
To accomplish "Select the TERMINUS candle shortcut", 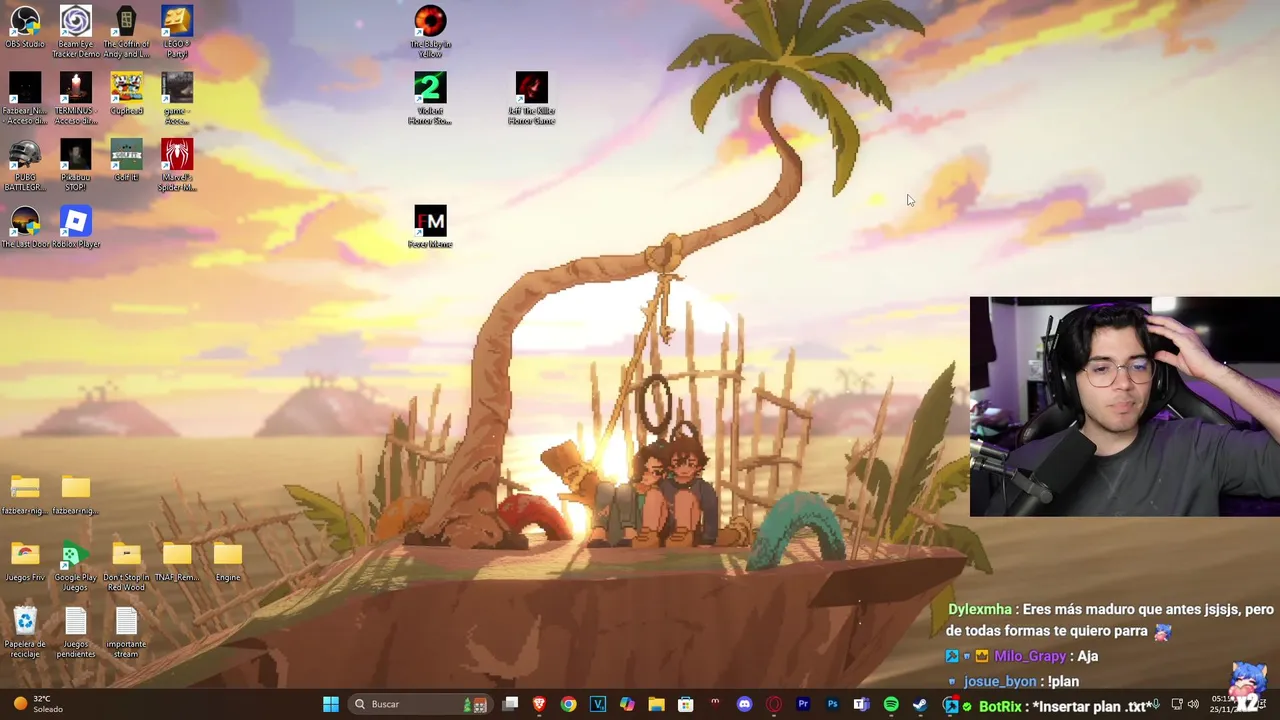I will coord(75,98).
